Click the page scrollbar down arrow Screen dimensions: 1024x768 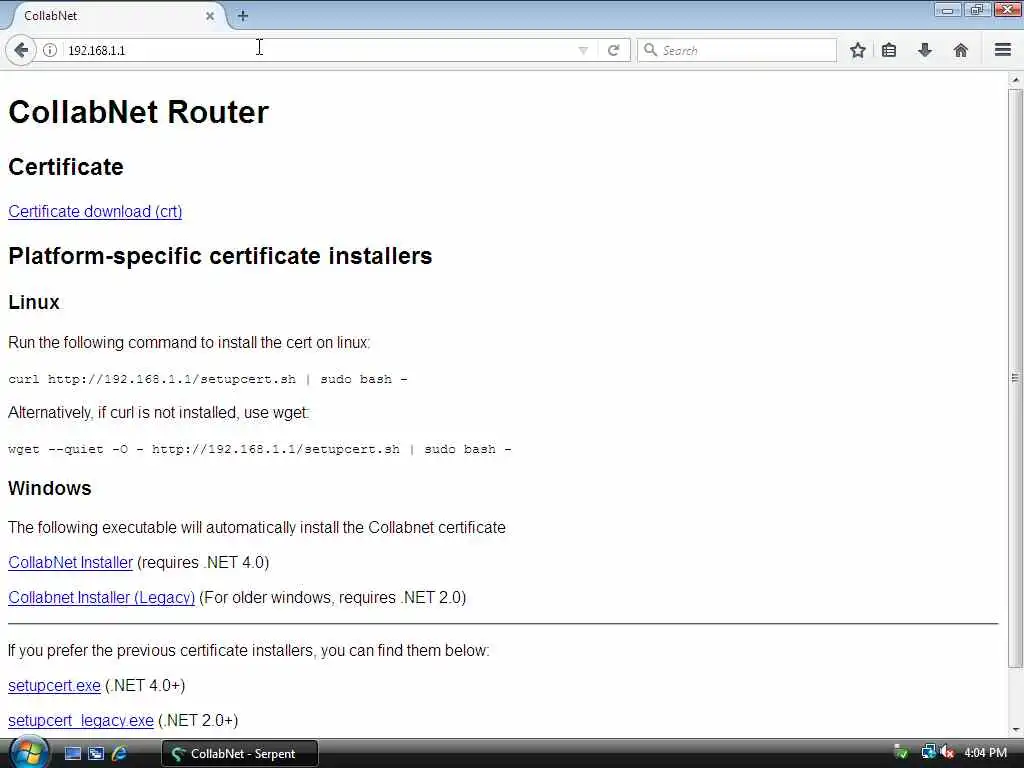(1015, 729)
